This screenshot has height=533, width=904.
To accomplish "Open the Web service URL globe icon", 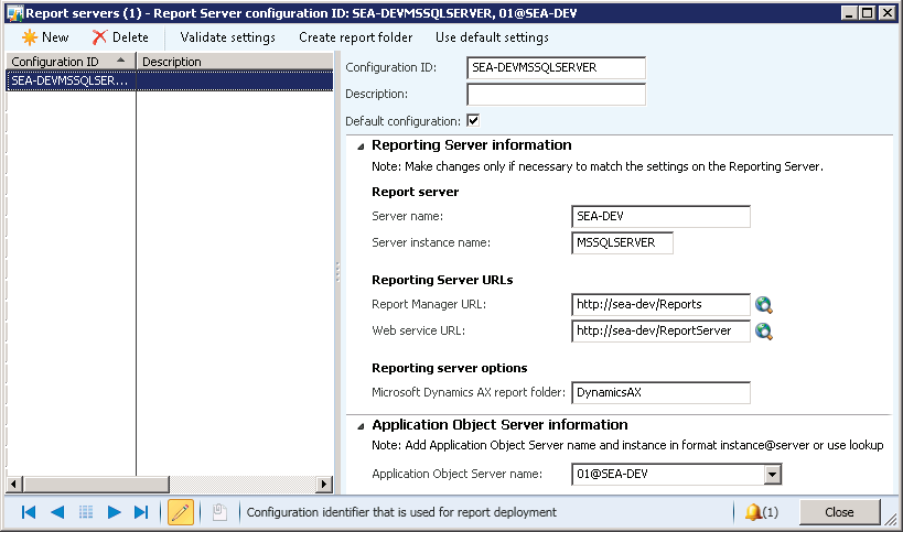I will click(763, 331).
